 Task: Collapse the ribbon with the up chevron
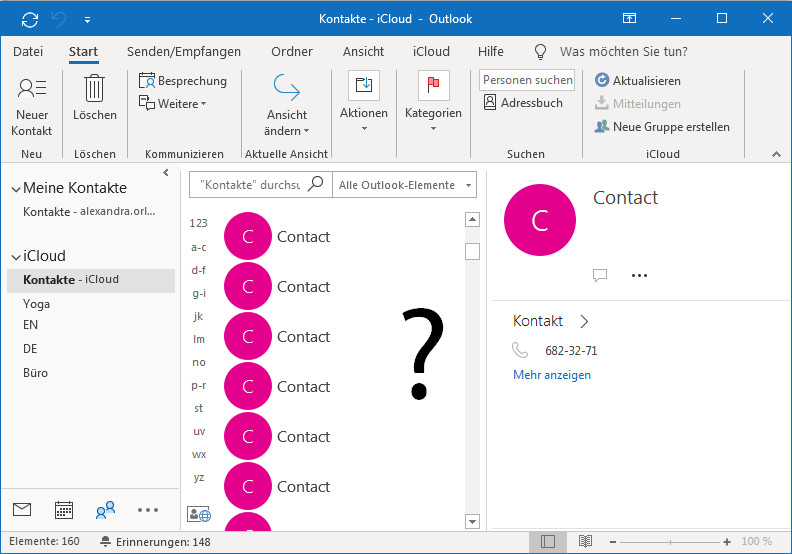click(776, 154)
